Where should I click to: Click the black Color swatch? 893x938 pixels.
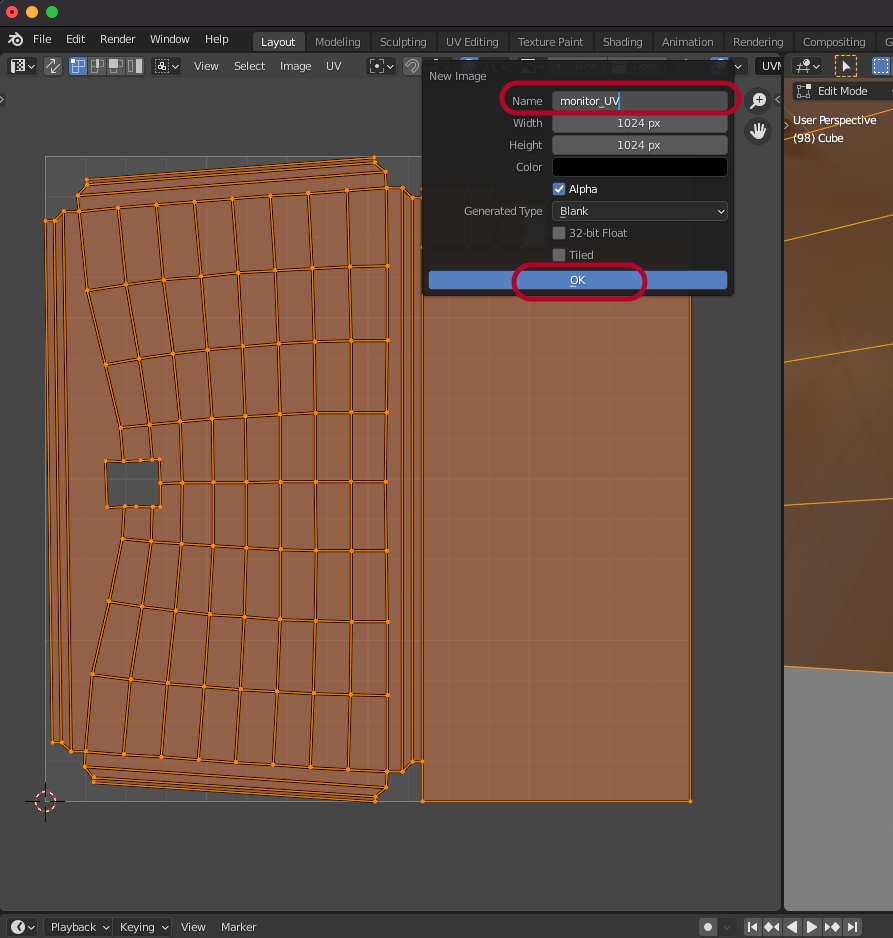click(x=640, y=167)
